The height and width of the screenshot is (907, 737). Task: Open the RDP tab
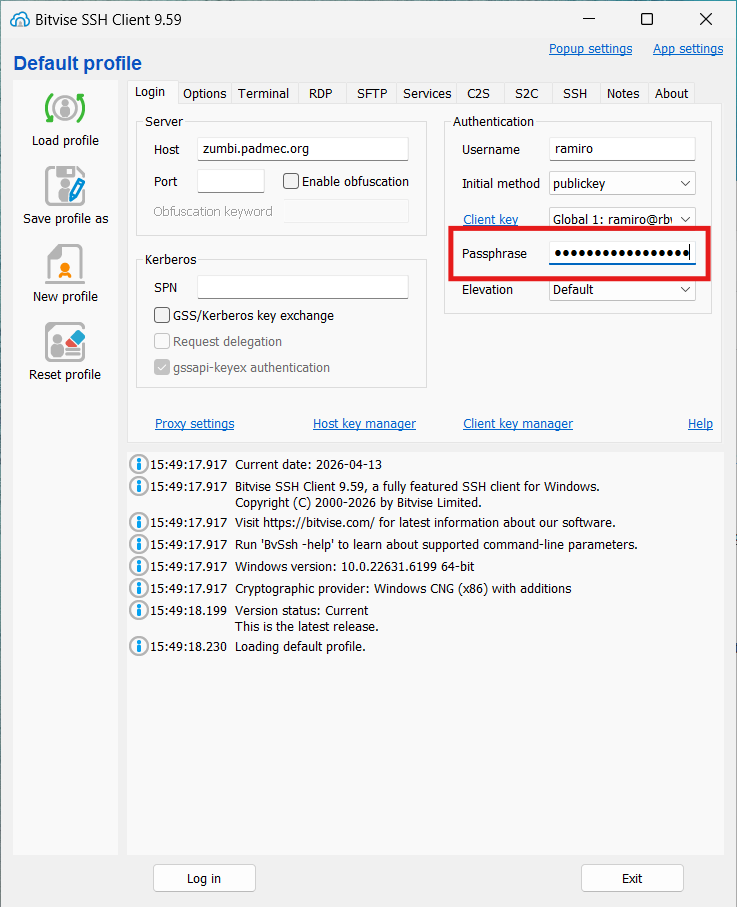(320, 93)
